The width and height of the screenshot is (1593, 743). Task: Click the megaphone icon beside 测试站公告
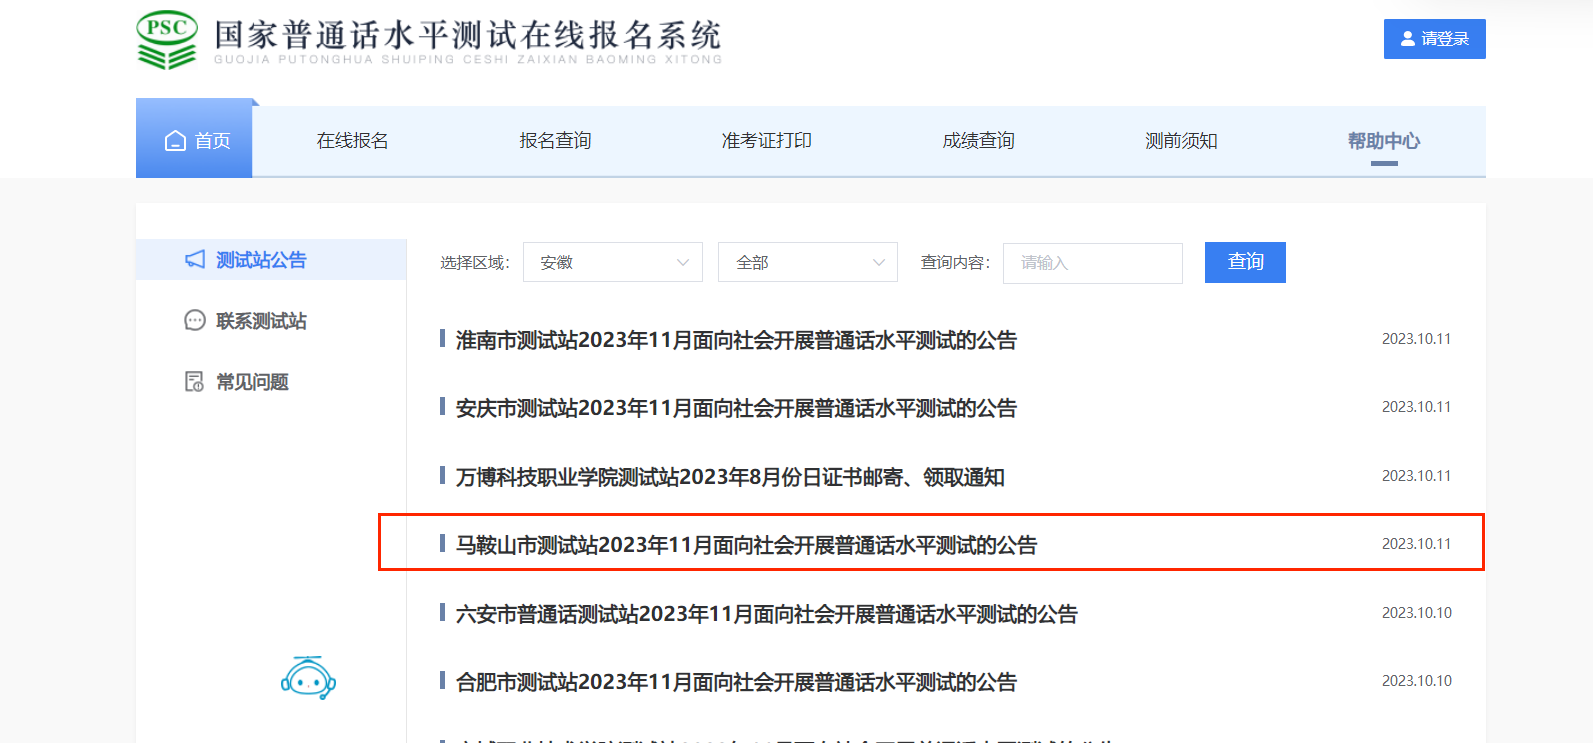pos(195,260)
